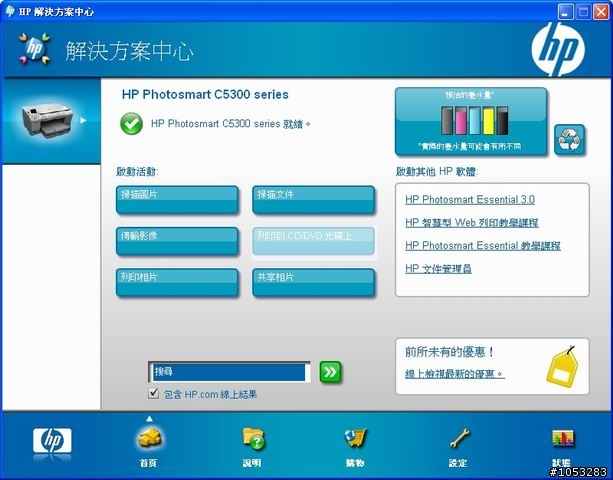Click the 傳輸影像 button
Screen dimensions: 613x480
click(177, 241)
